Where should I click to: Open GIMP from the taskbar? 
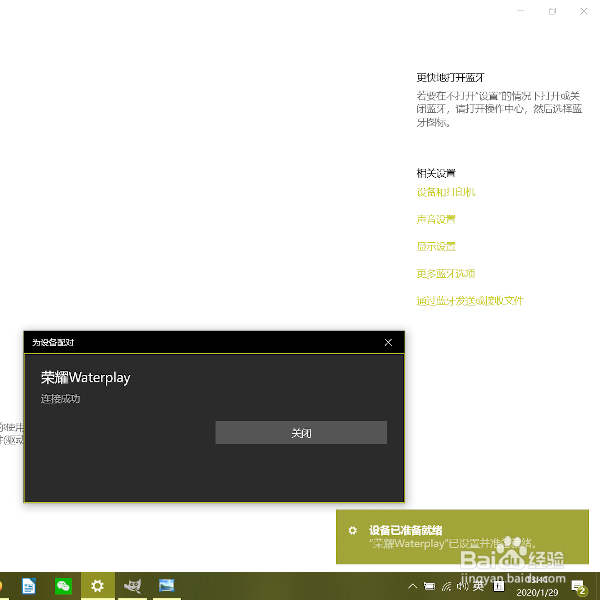tap(132, 585)
